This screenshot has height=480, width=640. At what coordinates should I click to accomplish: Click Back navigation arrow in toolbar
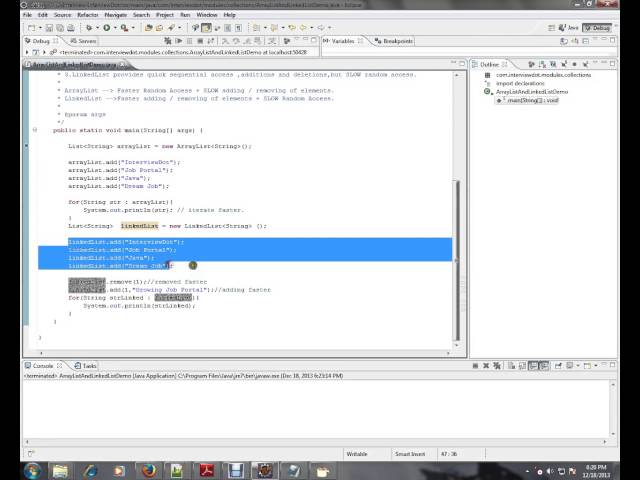[x=303, y=28]
